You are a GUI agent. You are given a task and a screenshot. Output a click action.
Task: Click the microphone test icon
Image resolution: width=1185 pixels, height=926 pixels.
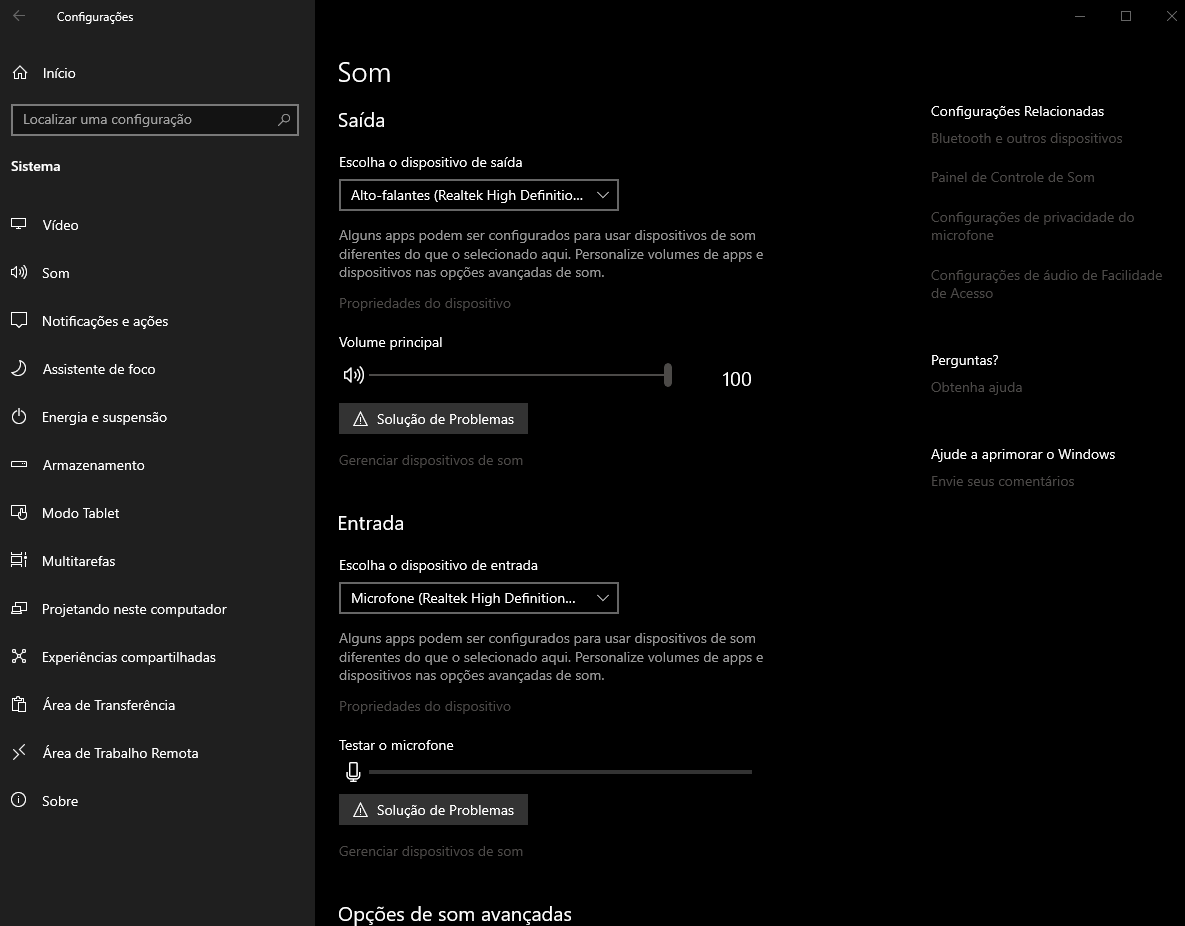tap(353, 772)
